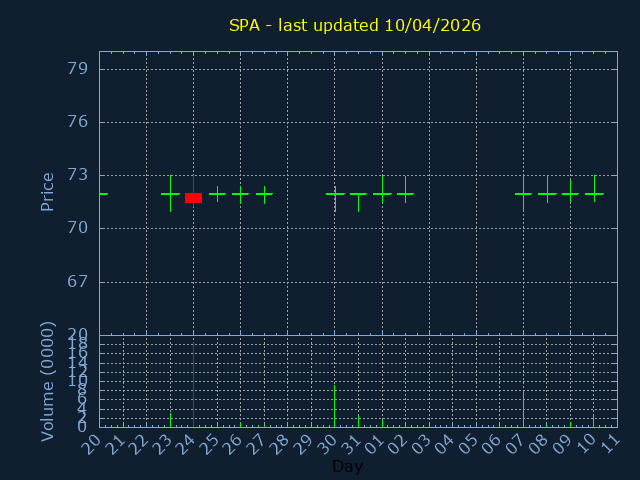Viewport: 640px width, 480px height.
Task: Select the green candlestick on day 23
Action: pyautogui.click(x=170, y=193)
